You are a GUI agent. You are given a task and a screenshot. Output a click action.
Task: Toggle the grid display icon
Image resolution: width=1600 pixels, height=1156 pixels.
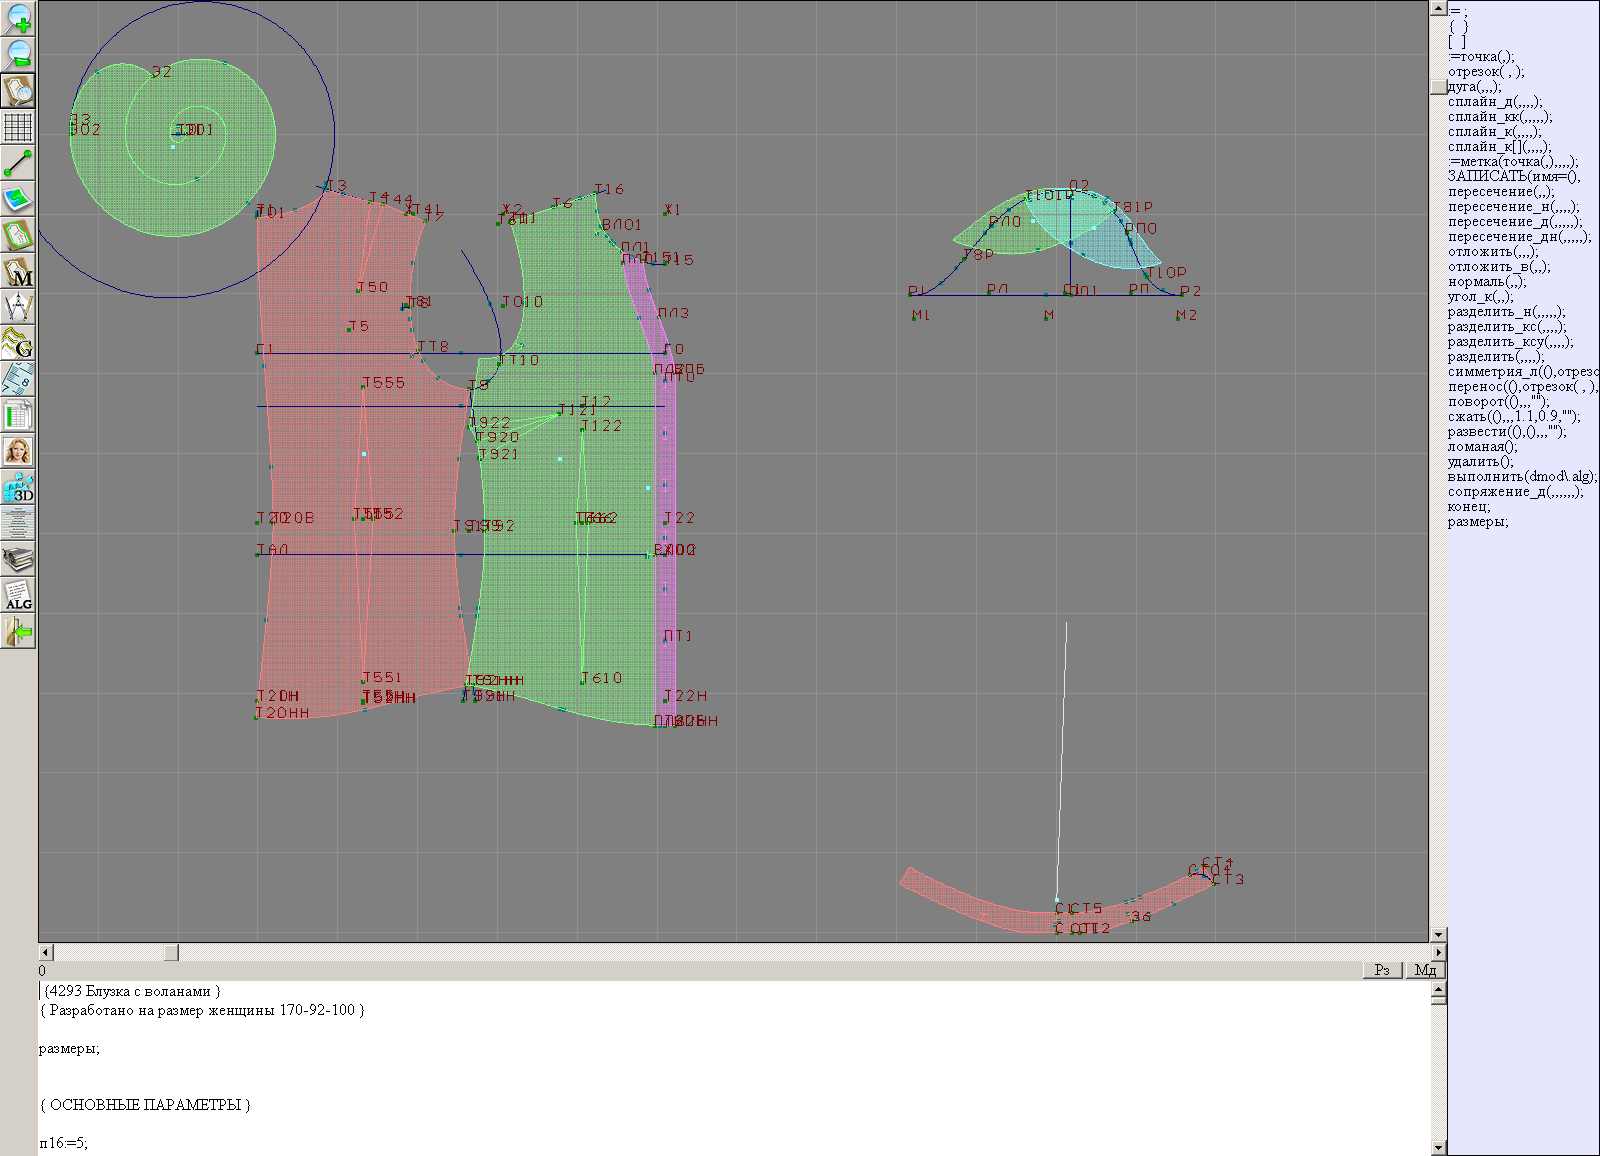(x=18, y=127)
